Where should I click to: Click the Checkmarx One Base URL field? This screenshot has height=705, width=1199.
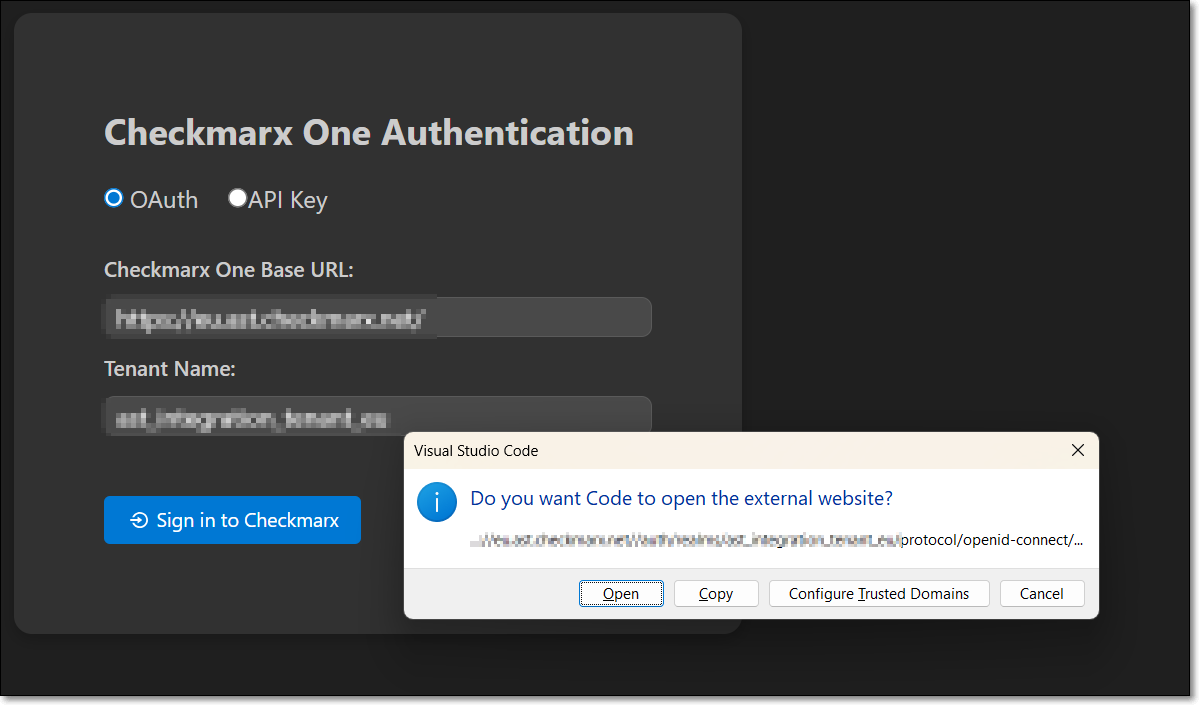pos(377,317)
